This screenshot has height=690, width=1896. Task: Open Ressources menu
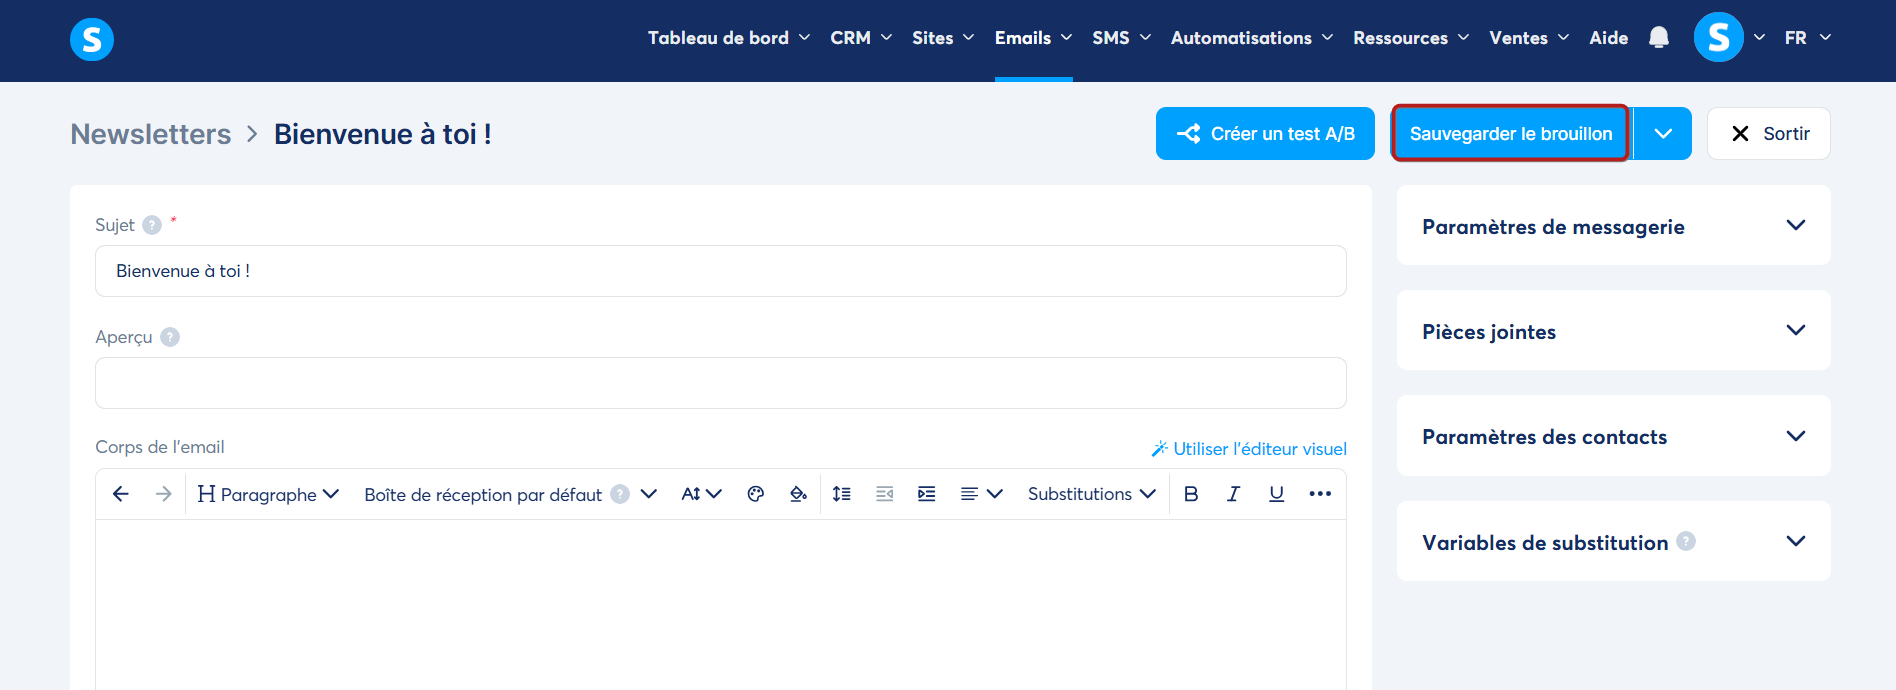(1411, 38)
